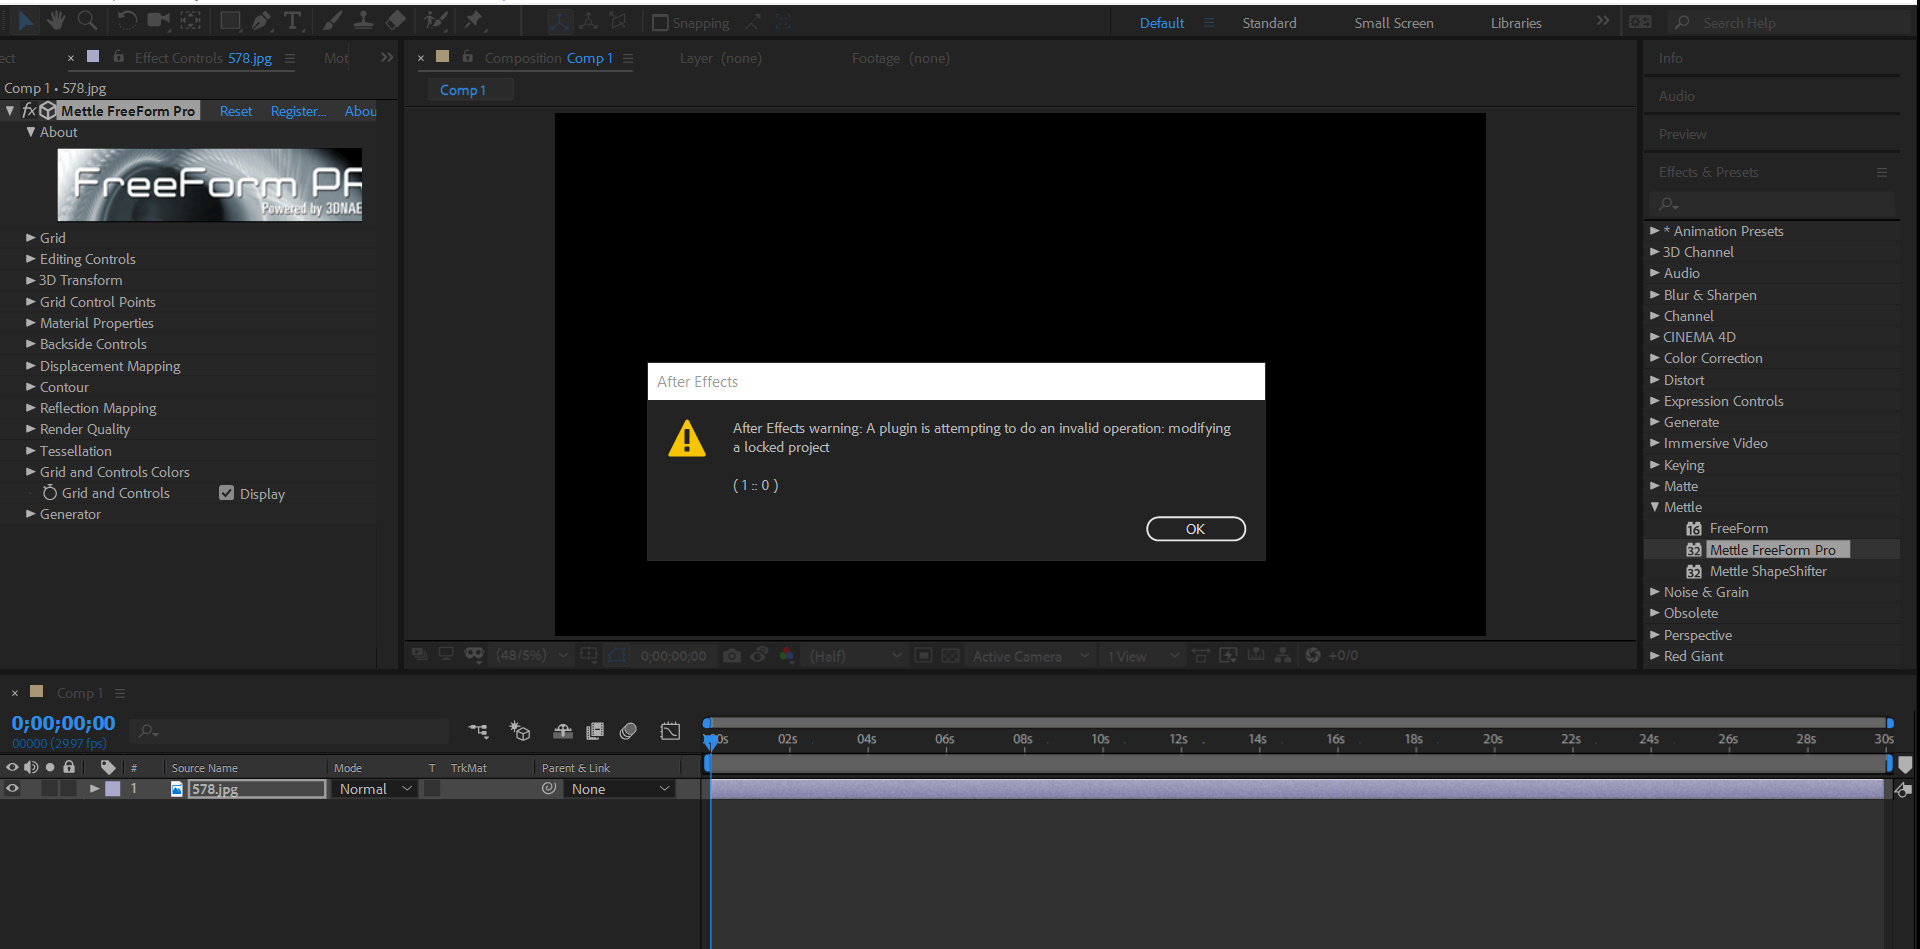
Task: Select the Rectangle shape tool
Action: click(230, 20)
